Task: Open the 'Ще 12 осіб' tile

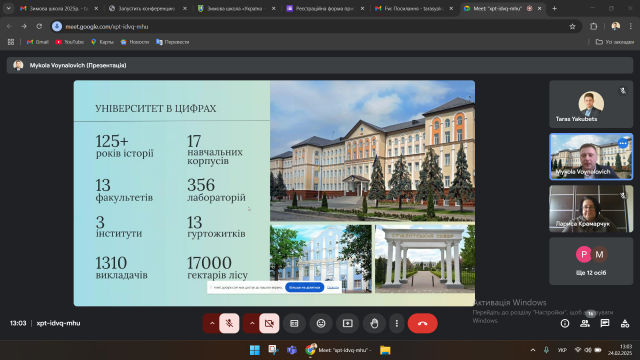Action: coord(591,261)
